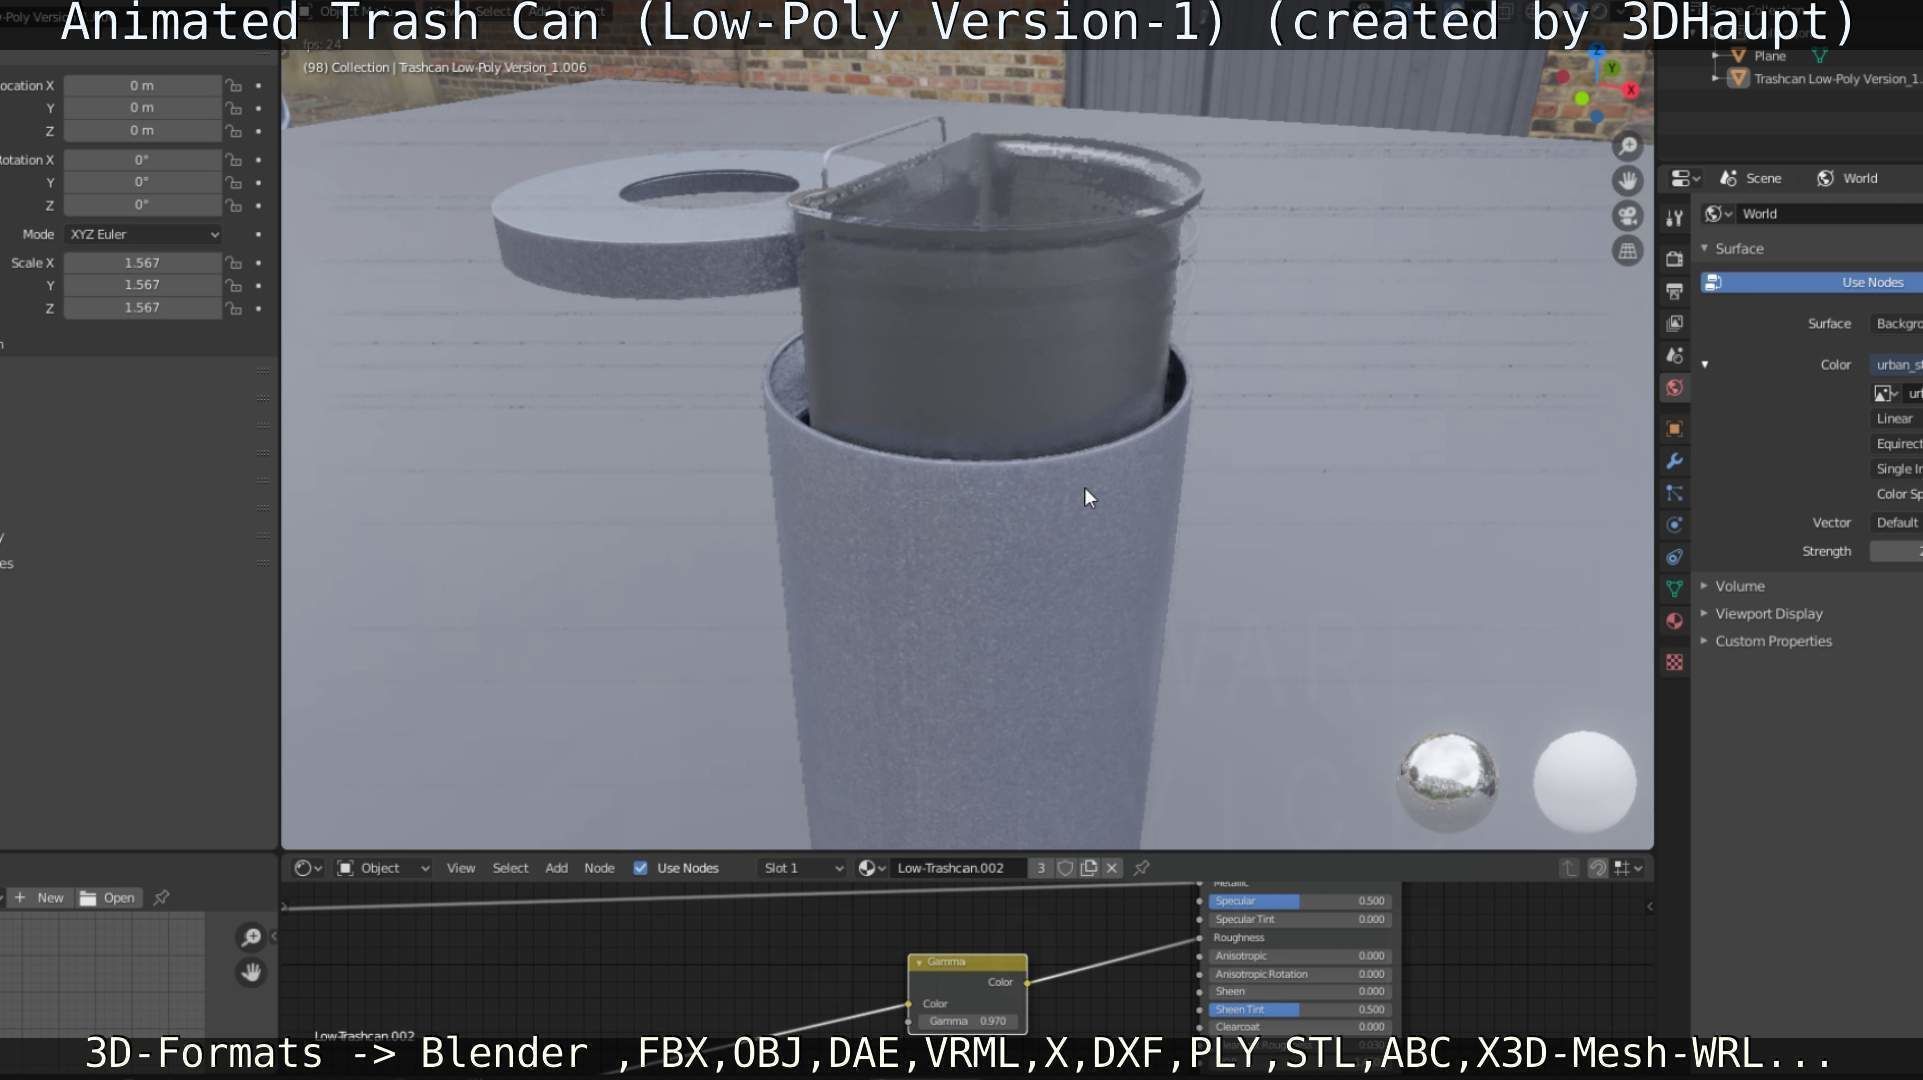Image resolution: width=1923 pixels, height=1080 pixels.
Task: Open the View menu in node editor
Action: 461,868
